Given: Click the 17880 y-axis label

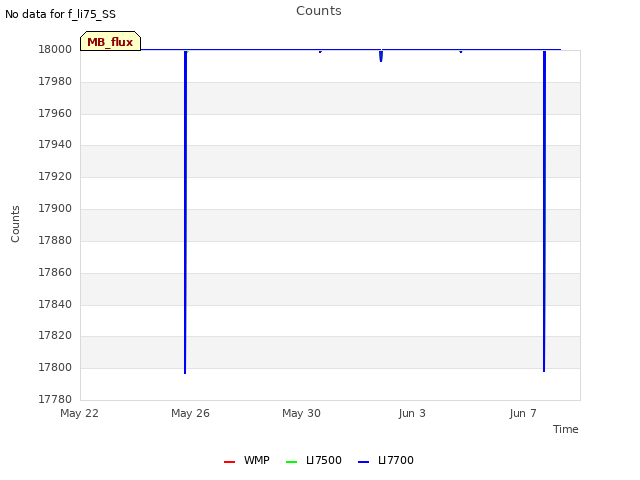Looking at the screenshot, I should [55, 240].
